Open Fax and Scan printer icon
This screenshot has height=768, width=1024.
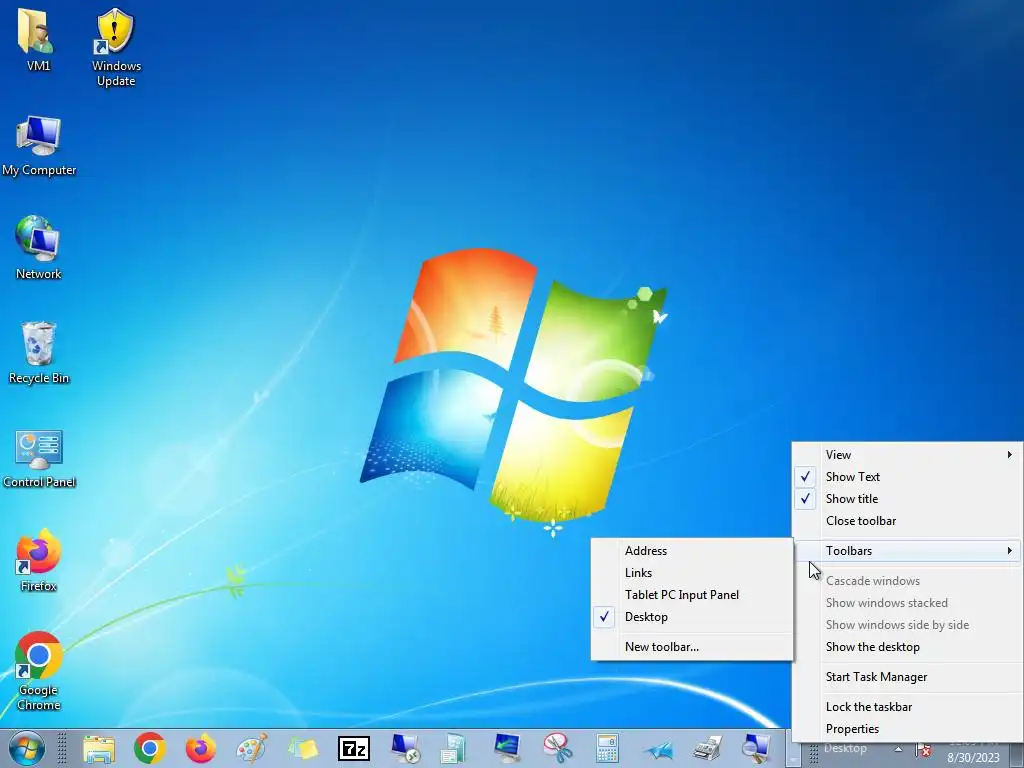[x=709, y=748]
